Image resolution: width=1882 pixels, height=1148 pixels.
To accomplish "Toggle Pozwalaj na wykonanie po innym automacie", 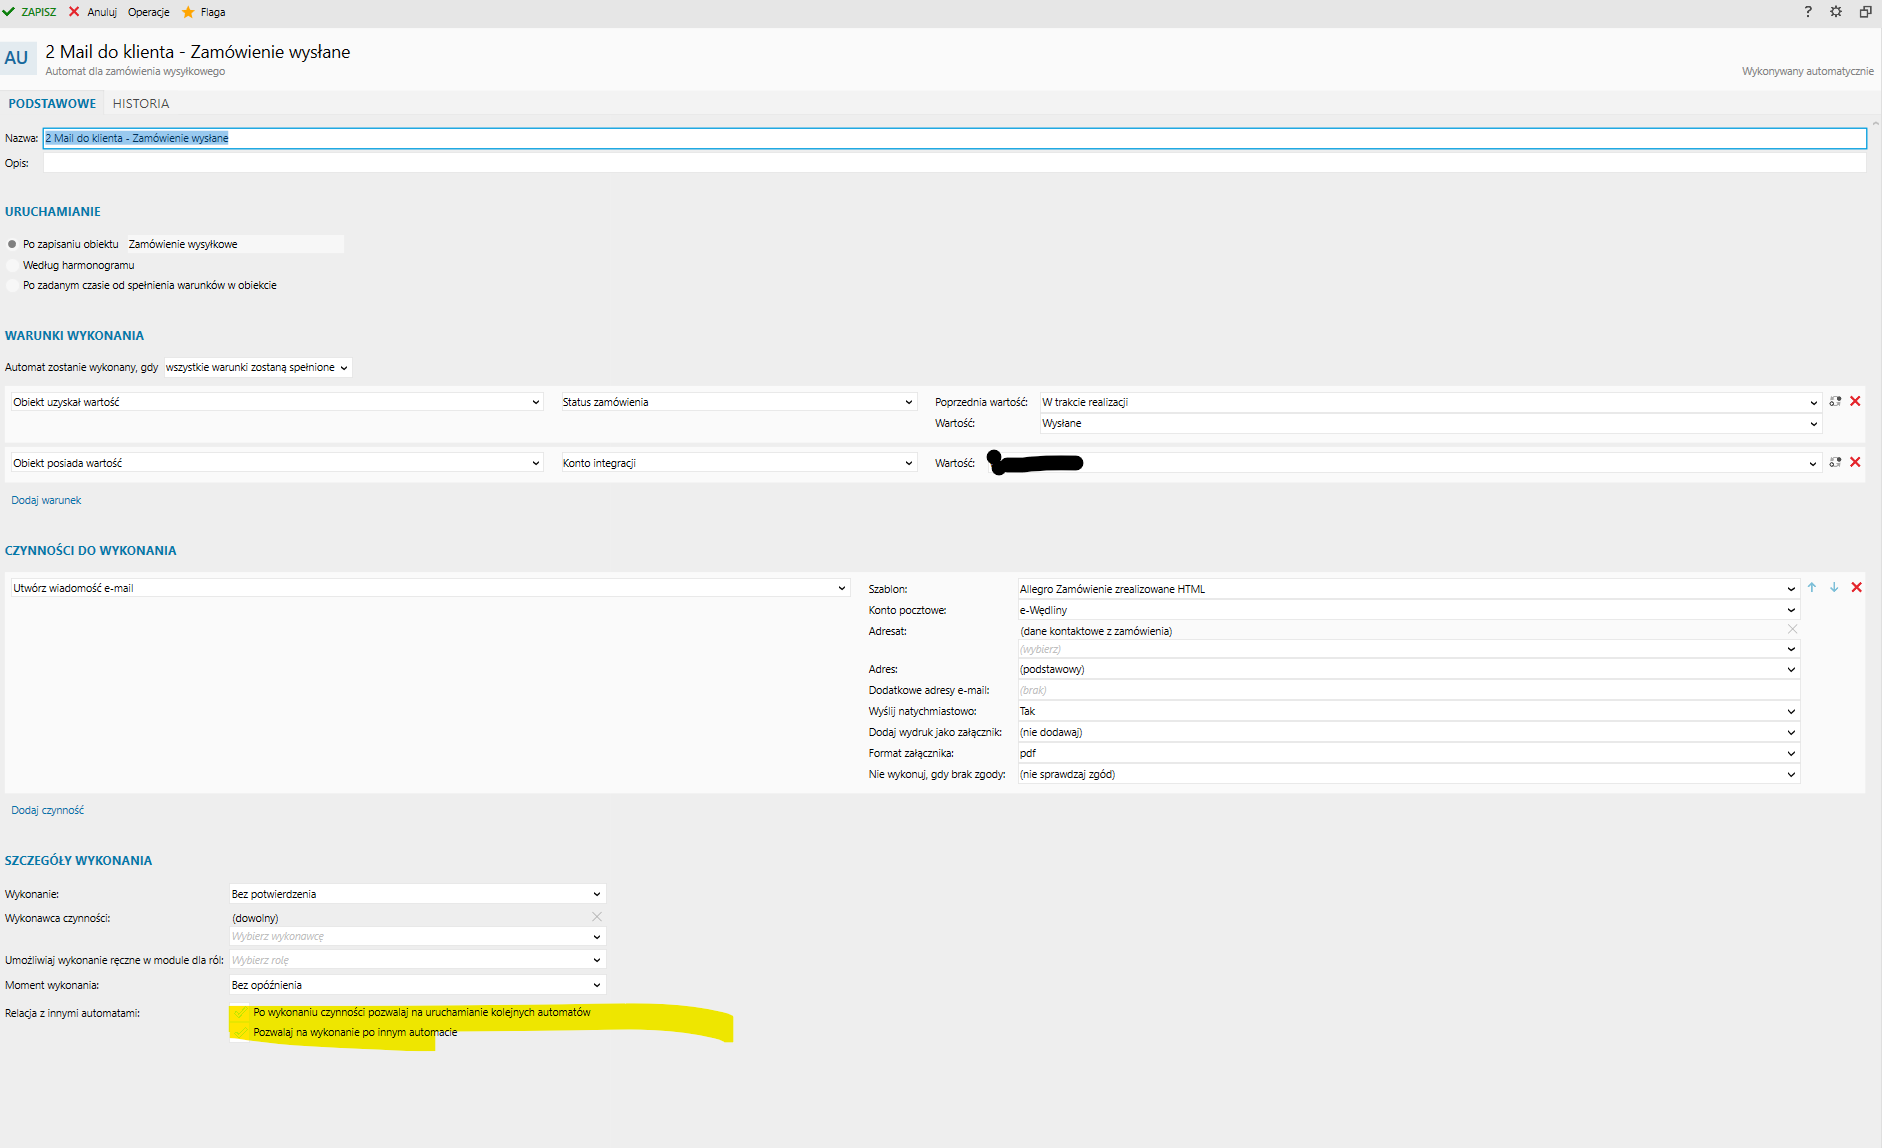I will [240, 1032].
